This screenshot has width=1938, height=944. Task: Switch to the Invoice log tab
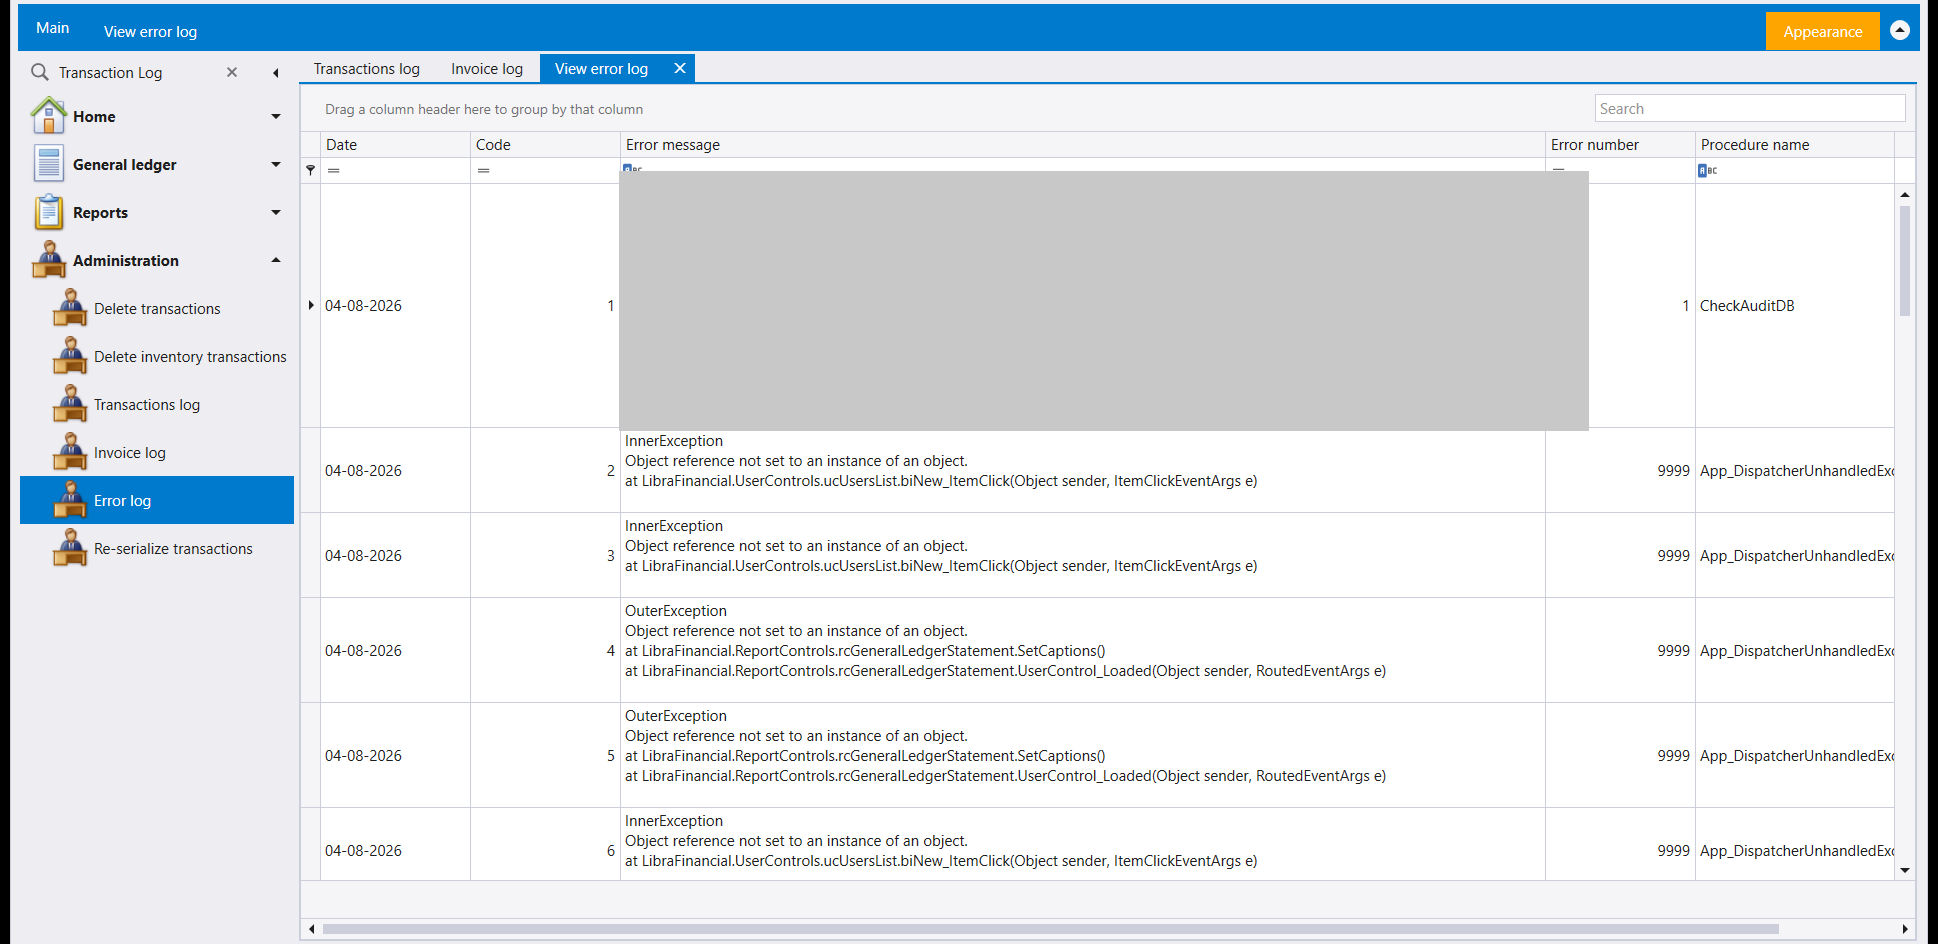pos(487,68)
